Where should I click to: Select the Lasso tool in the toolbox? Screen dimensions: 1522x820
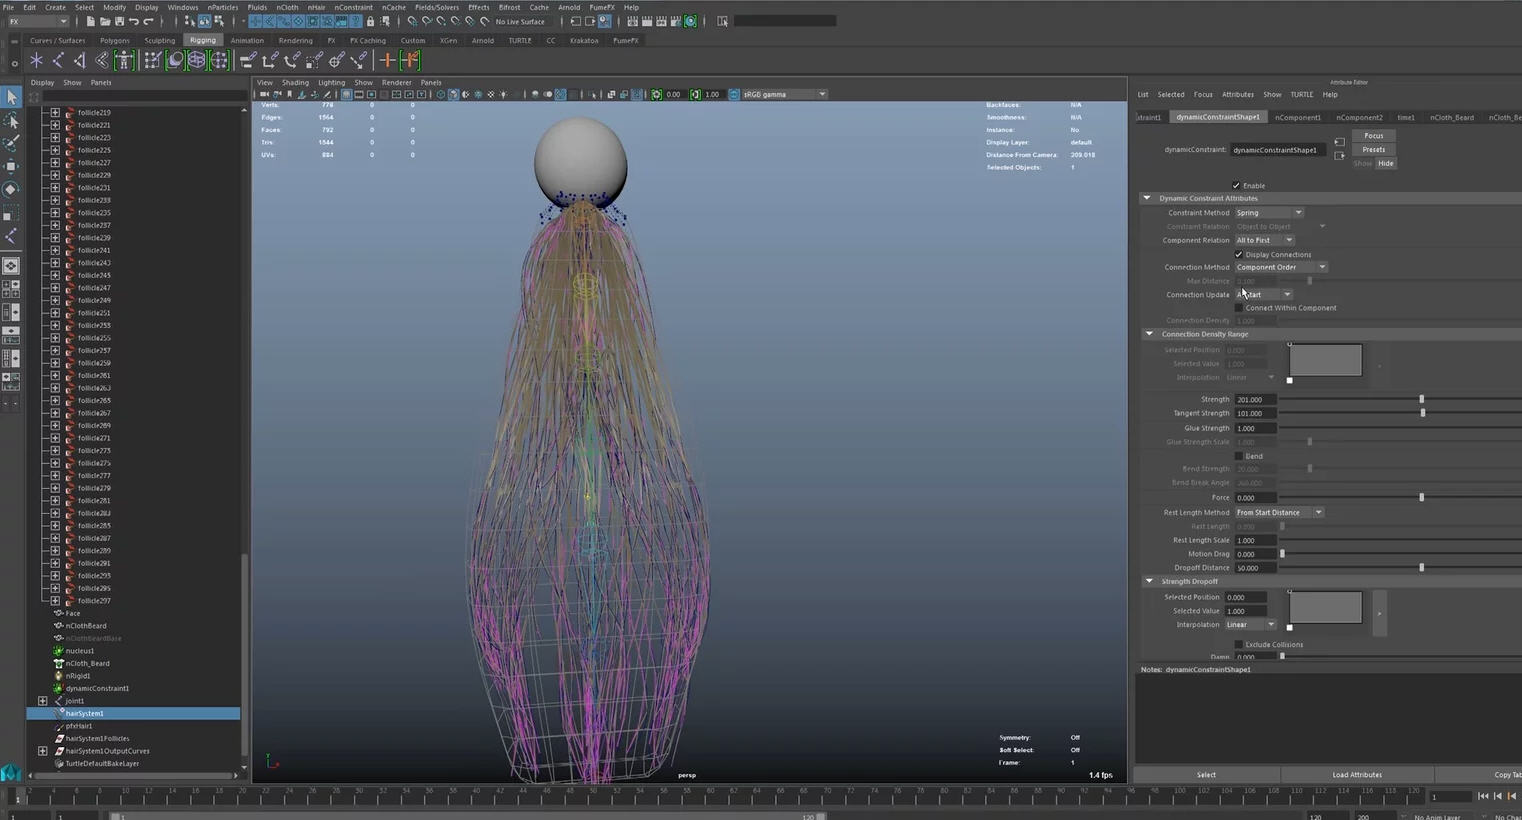(12, 121)
